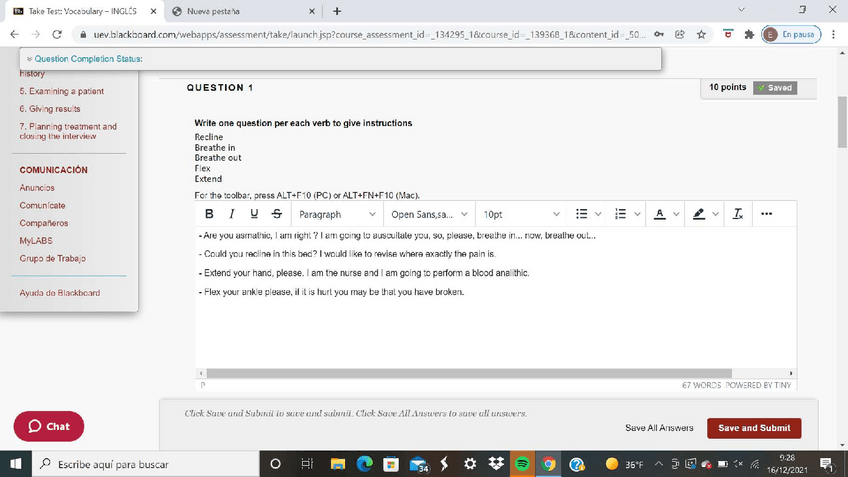This screenshot has width=848, height=477.
Task: Open the Paragraph format dropdown
Action: 337,215
